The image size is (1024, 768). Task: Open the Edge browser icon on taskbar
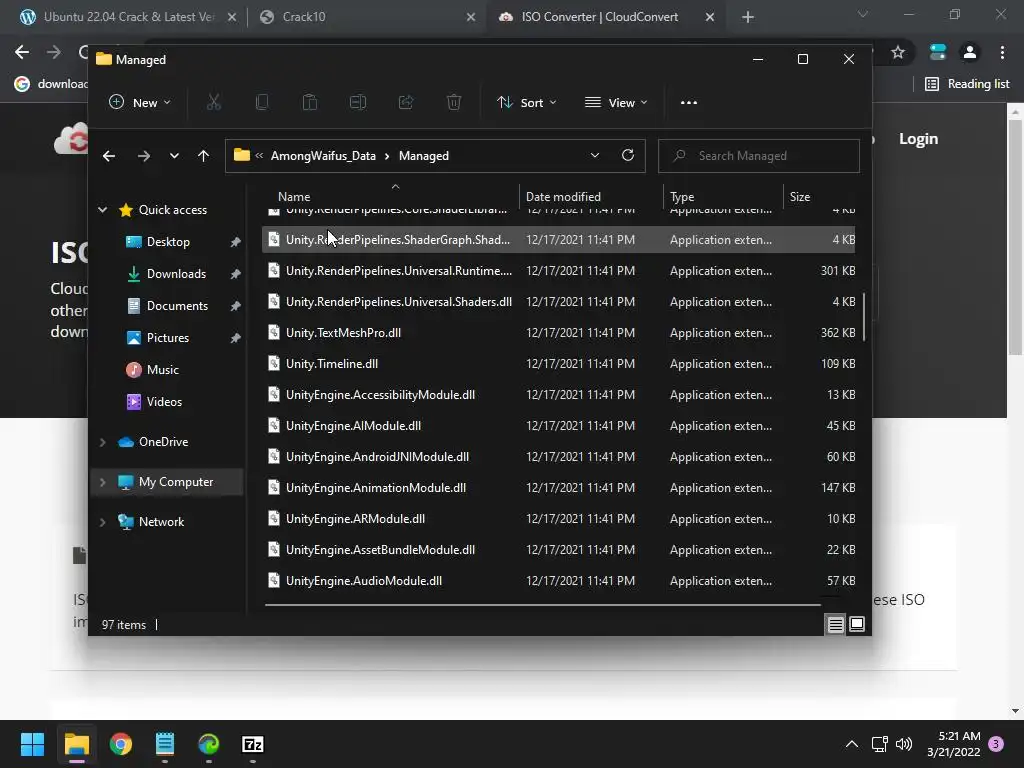[209, 744]
